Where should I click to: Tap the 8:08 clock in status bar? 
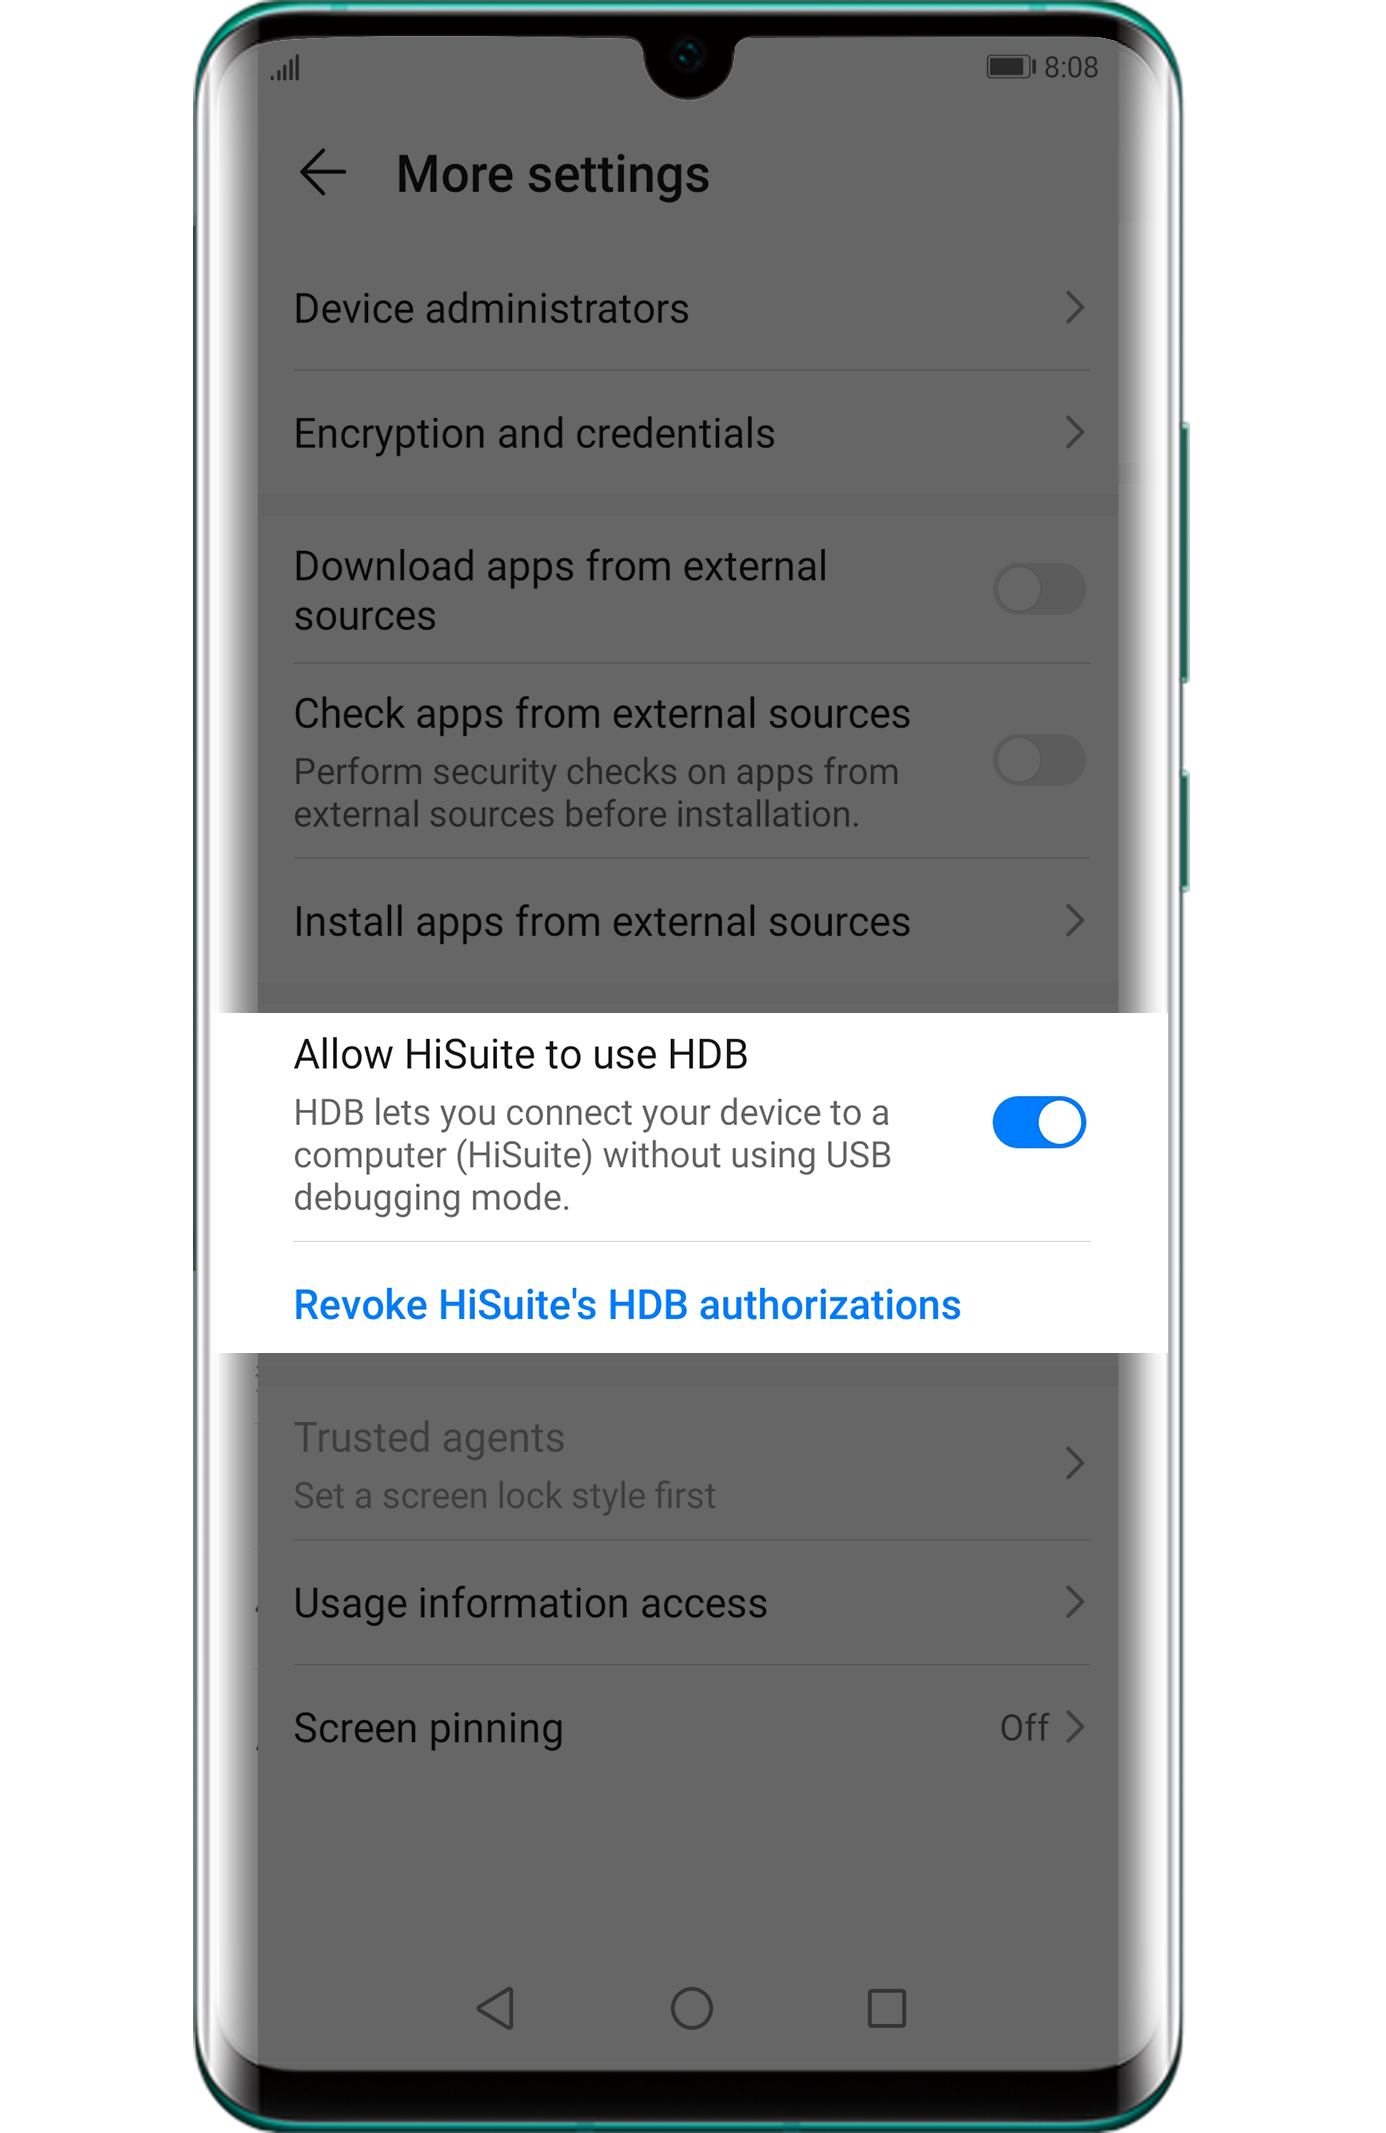point(1071,67)
